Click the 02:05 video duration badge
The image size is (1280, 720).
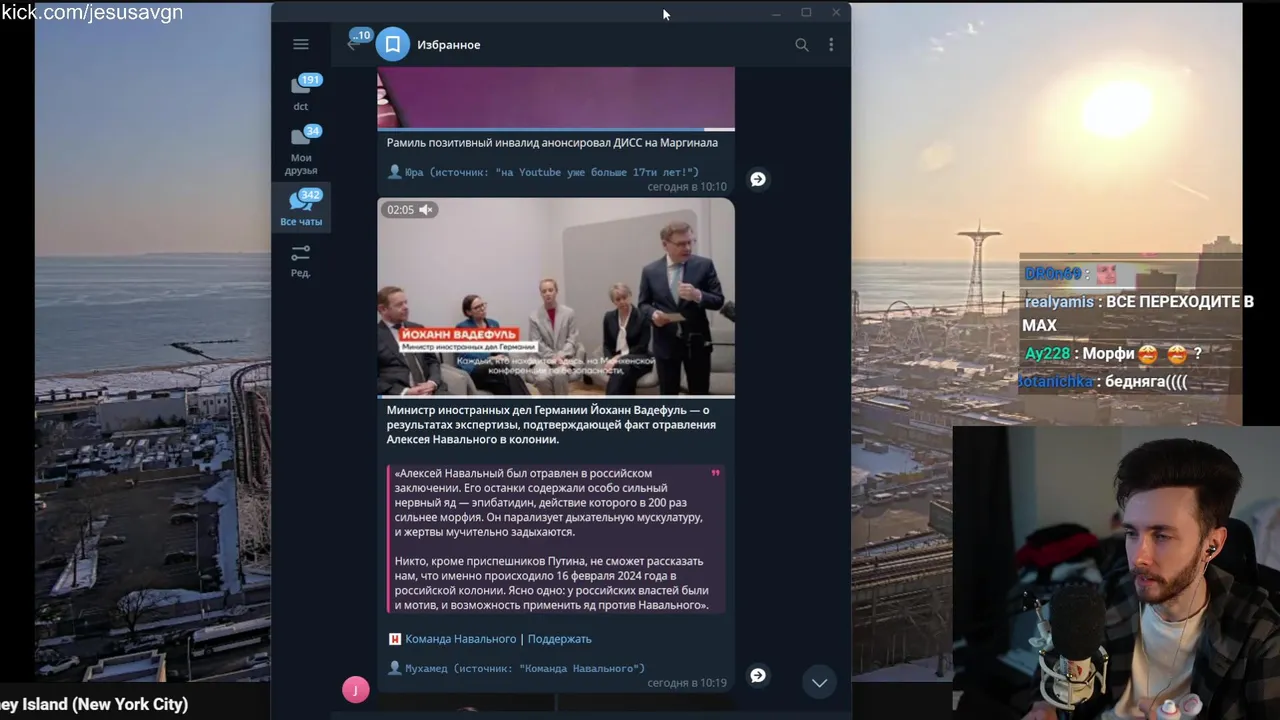[x=400, y=210]
